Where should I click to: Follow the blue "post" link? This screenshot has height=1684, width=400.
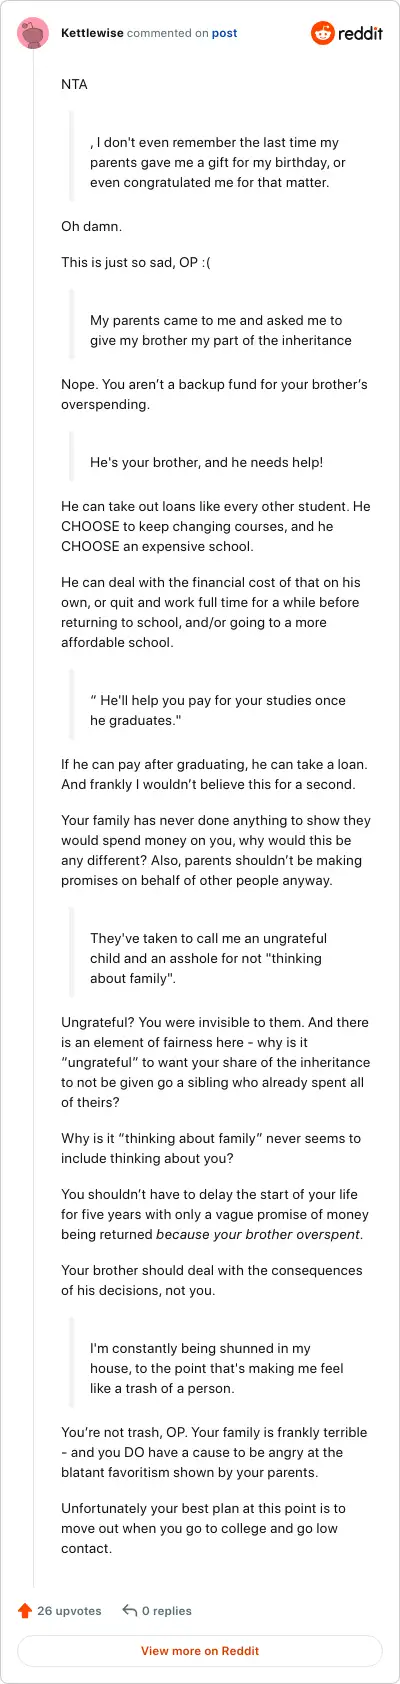pyautogui.click(x=224, y=33)
